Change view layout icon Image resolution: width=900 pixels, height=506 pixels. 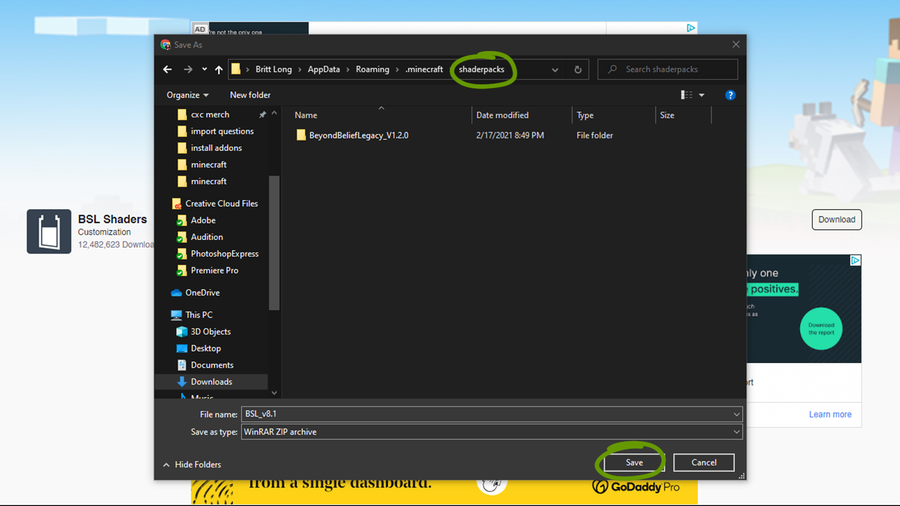[687, 95]
